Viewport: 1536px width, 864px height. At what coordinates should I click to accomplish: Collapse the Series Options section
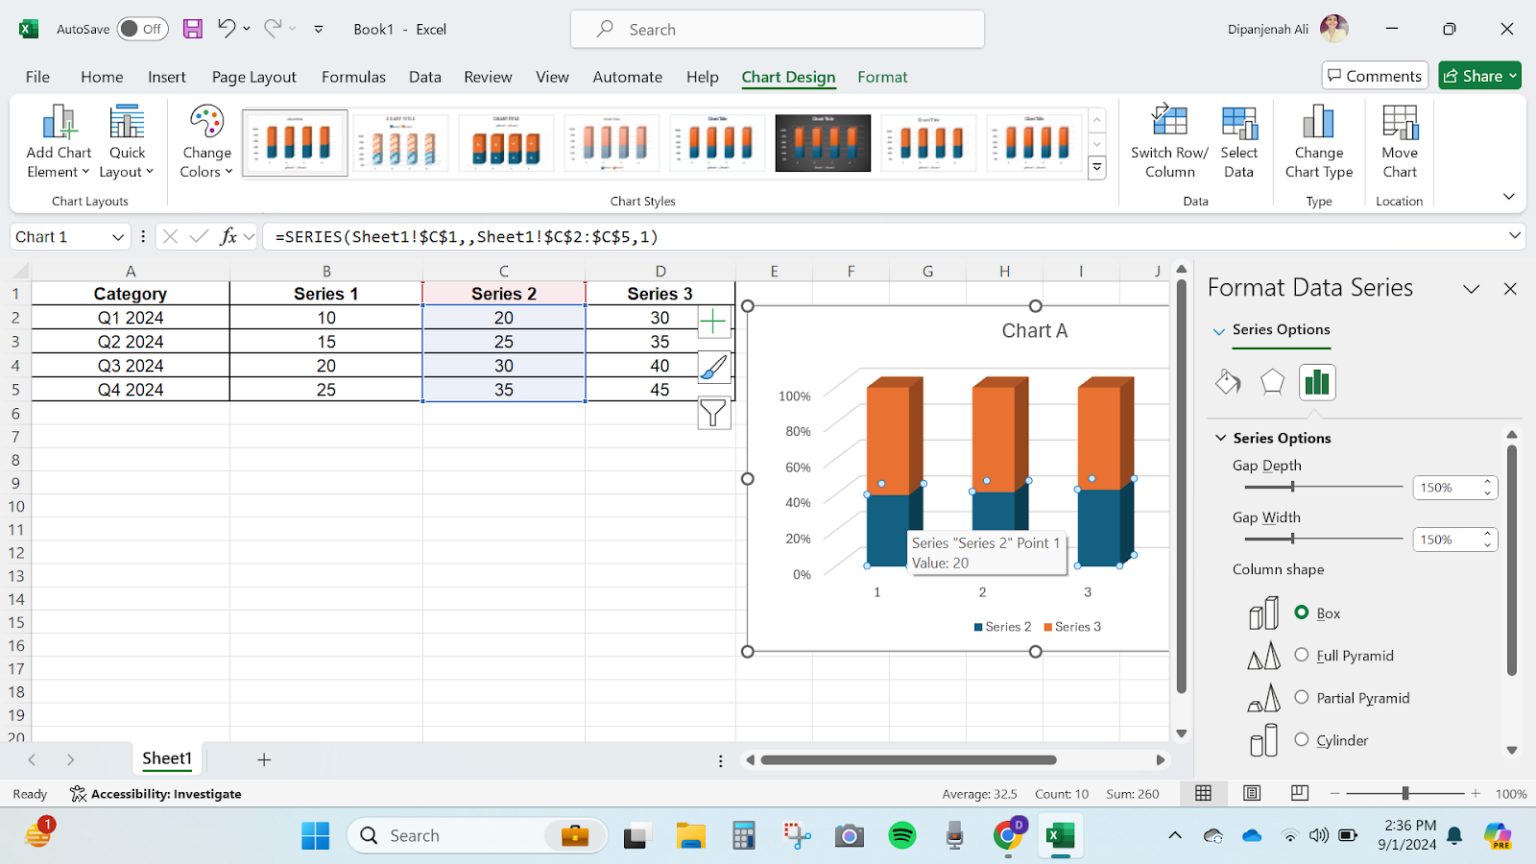pyautogui.click(x=1220, y=437)
